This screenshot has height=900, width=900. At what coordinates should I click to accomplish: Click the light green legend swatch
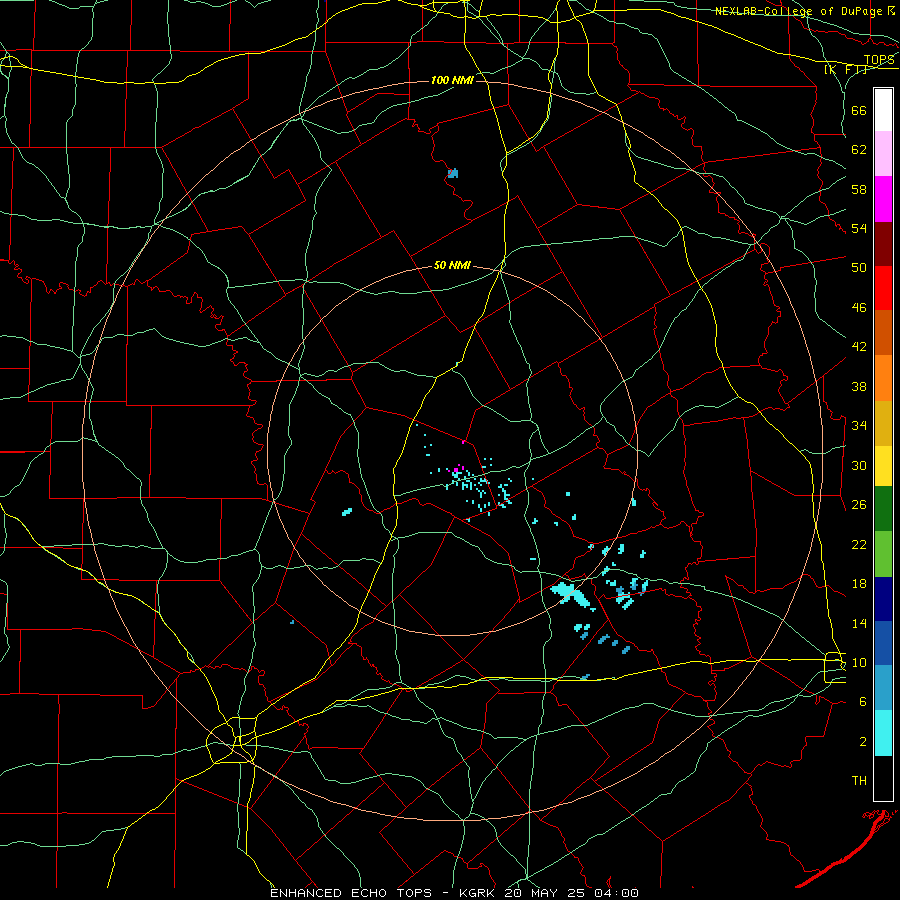(883, 554)
